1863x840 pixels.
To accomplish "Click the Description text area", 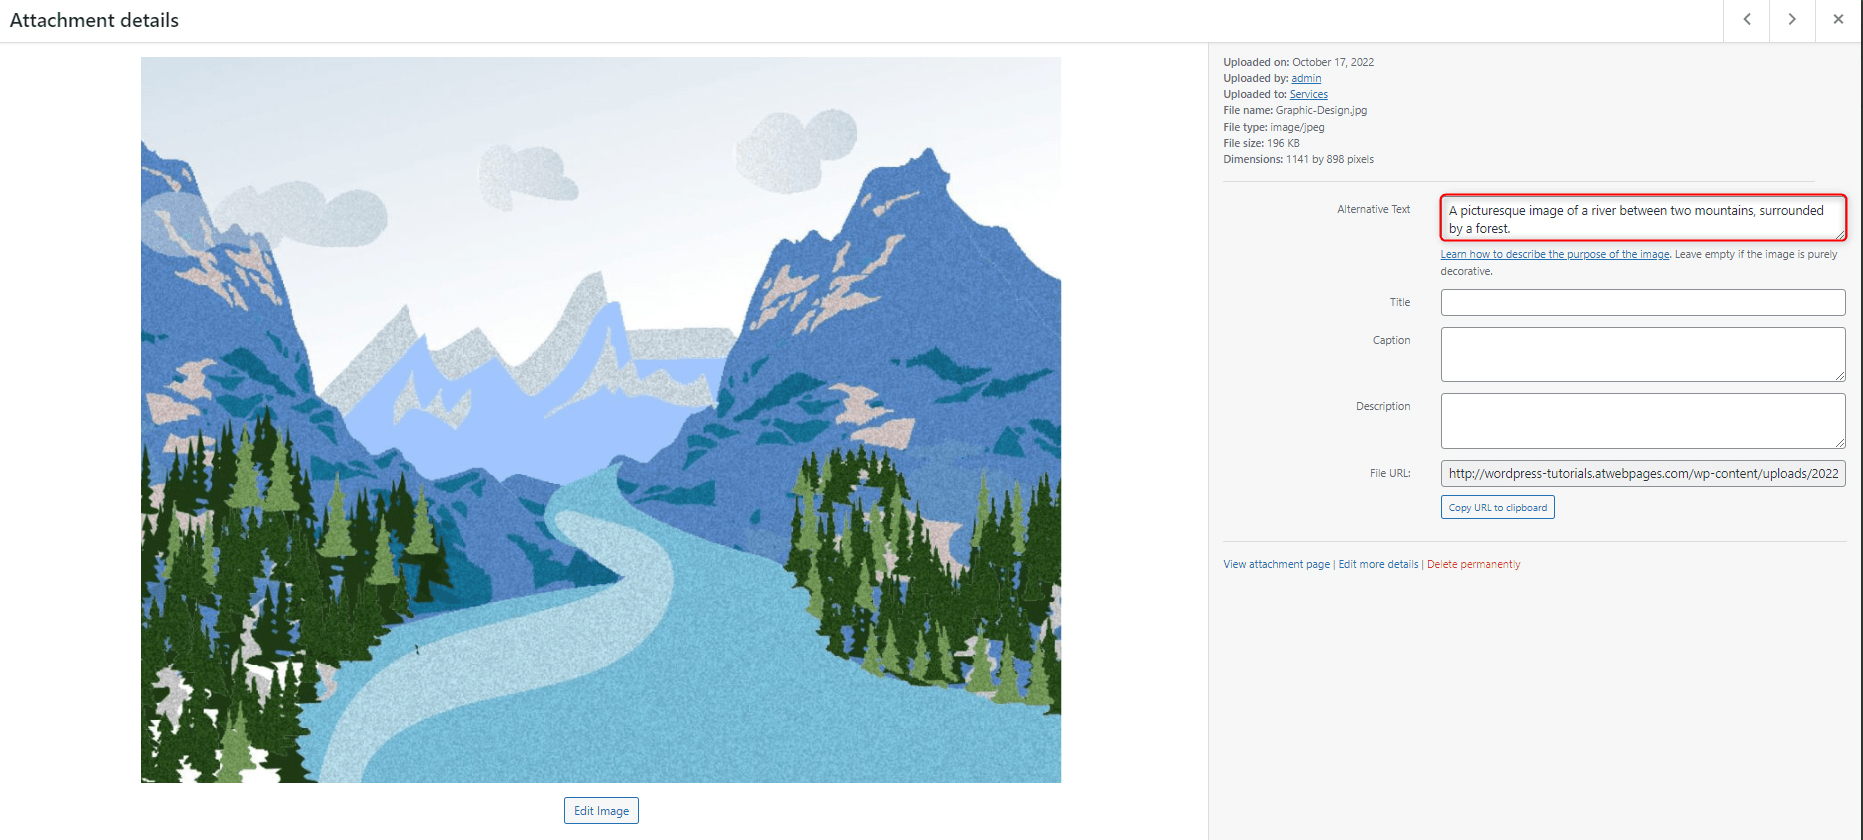I will tap(1643, 421).
